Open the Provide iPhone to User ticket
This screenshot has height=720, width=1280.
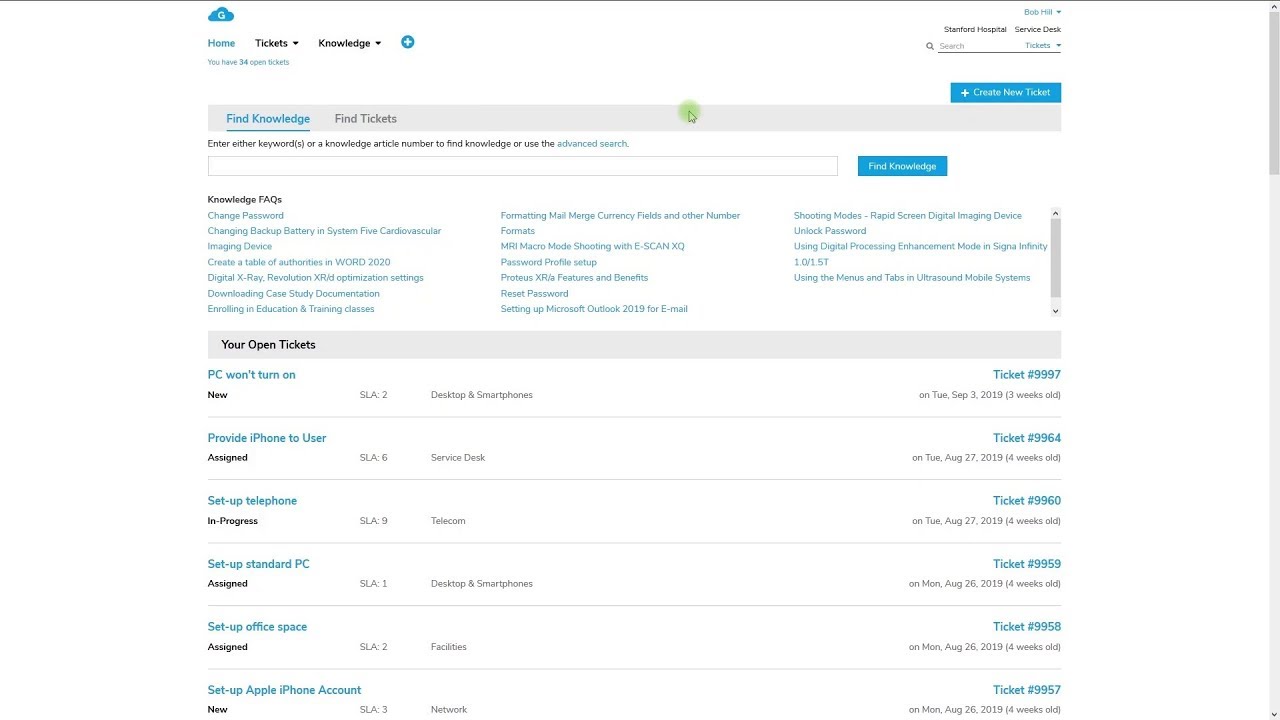click(267, 438)
